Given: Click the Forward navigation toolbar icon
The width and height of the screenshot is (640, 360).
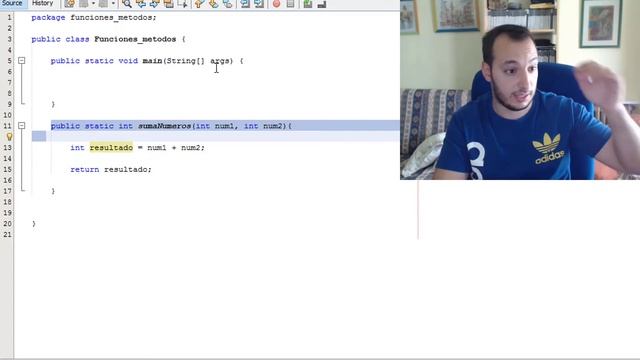Looking at the screenshot, I should click(x=103, y=4).
